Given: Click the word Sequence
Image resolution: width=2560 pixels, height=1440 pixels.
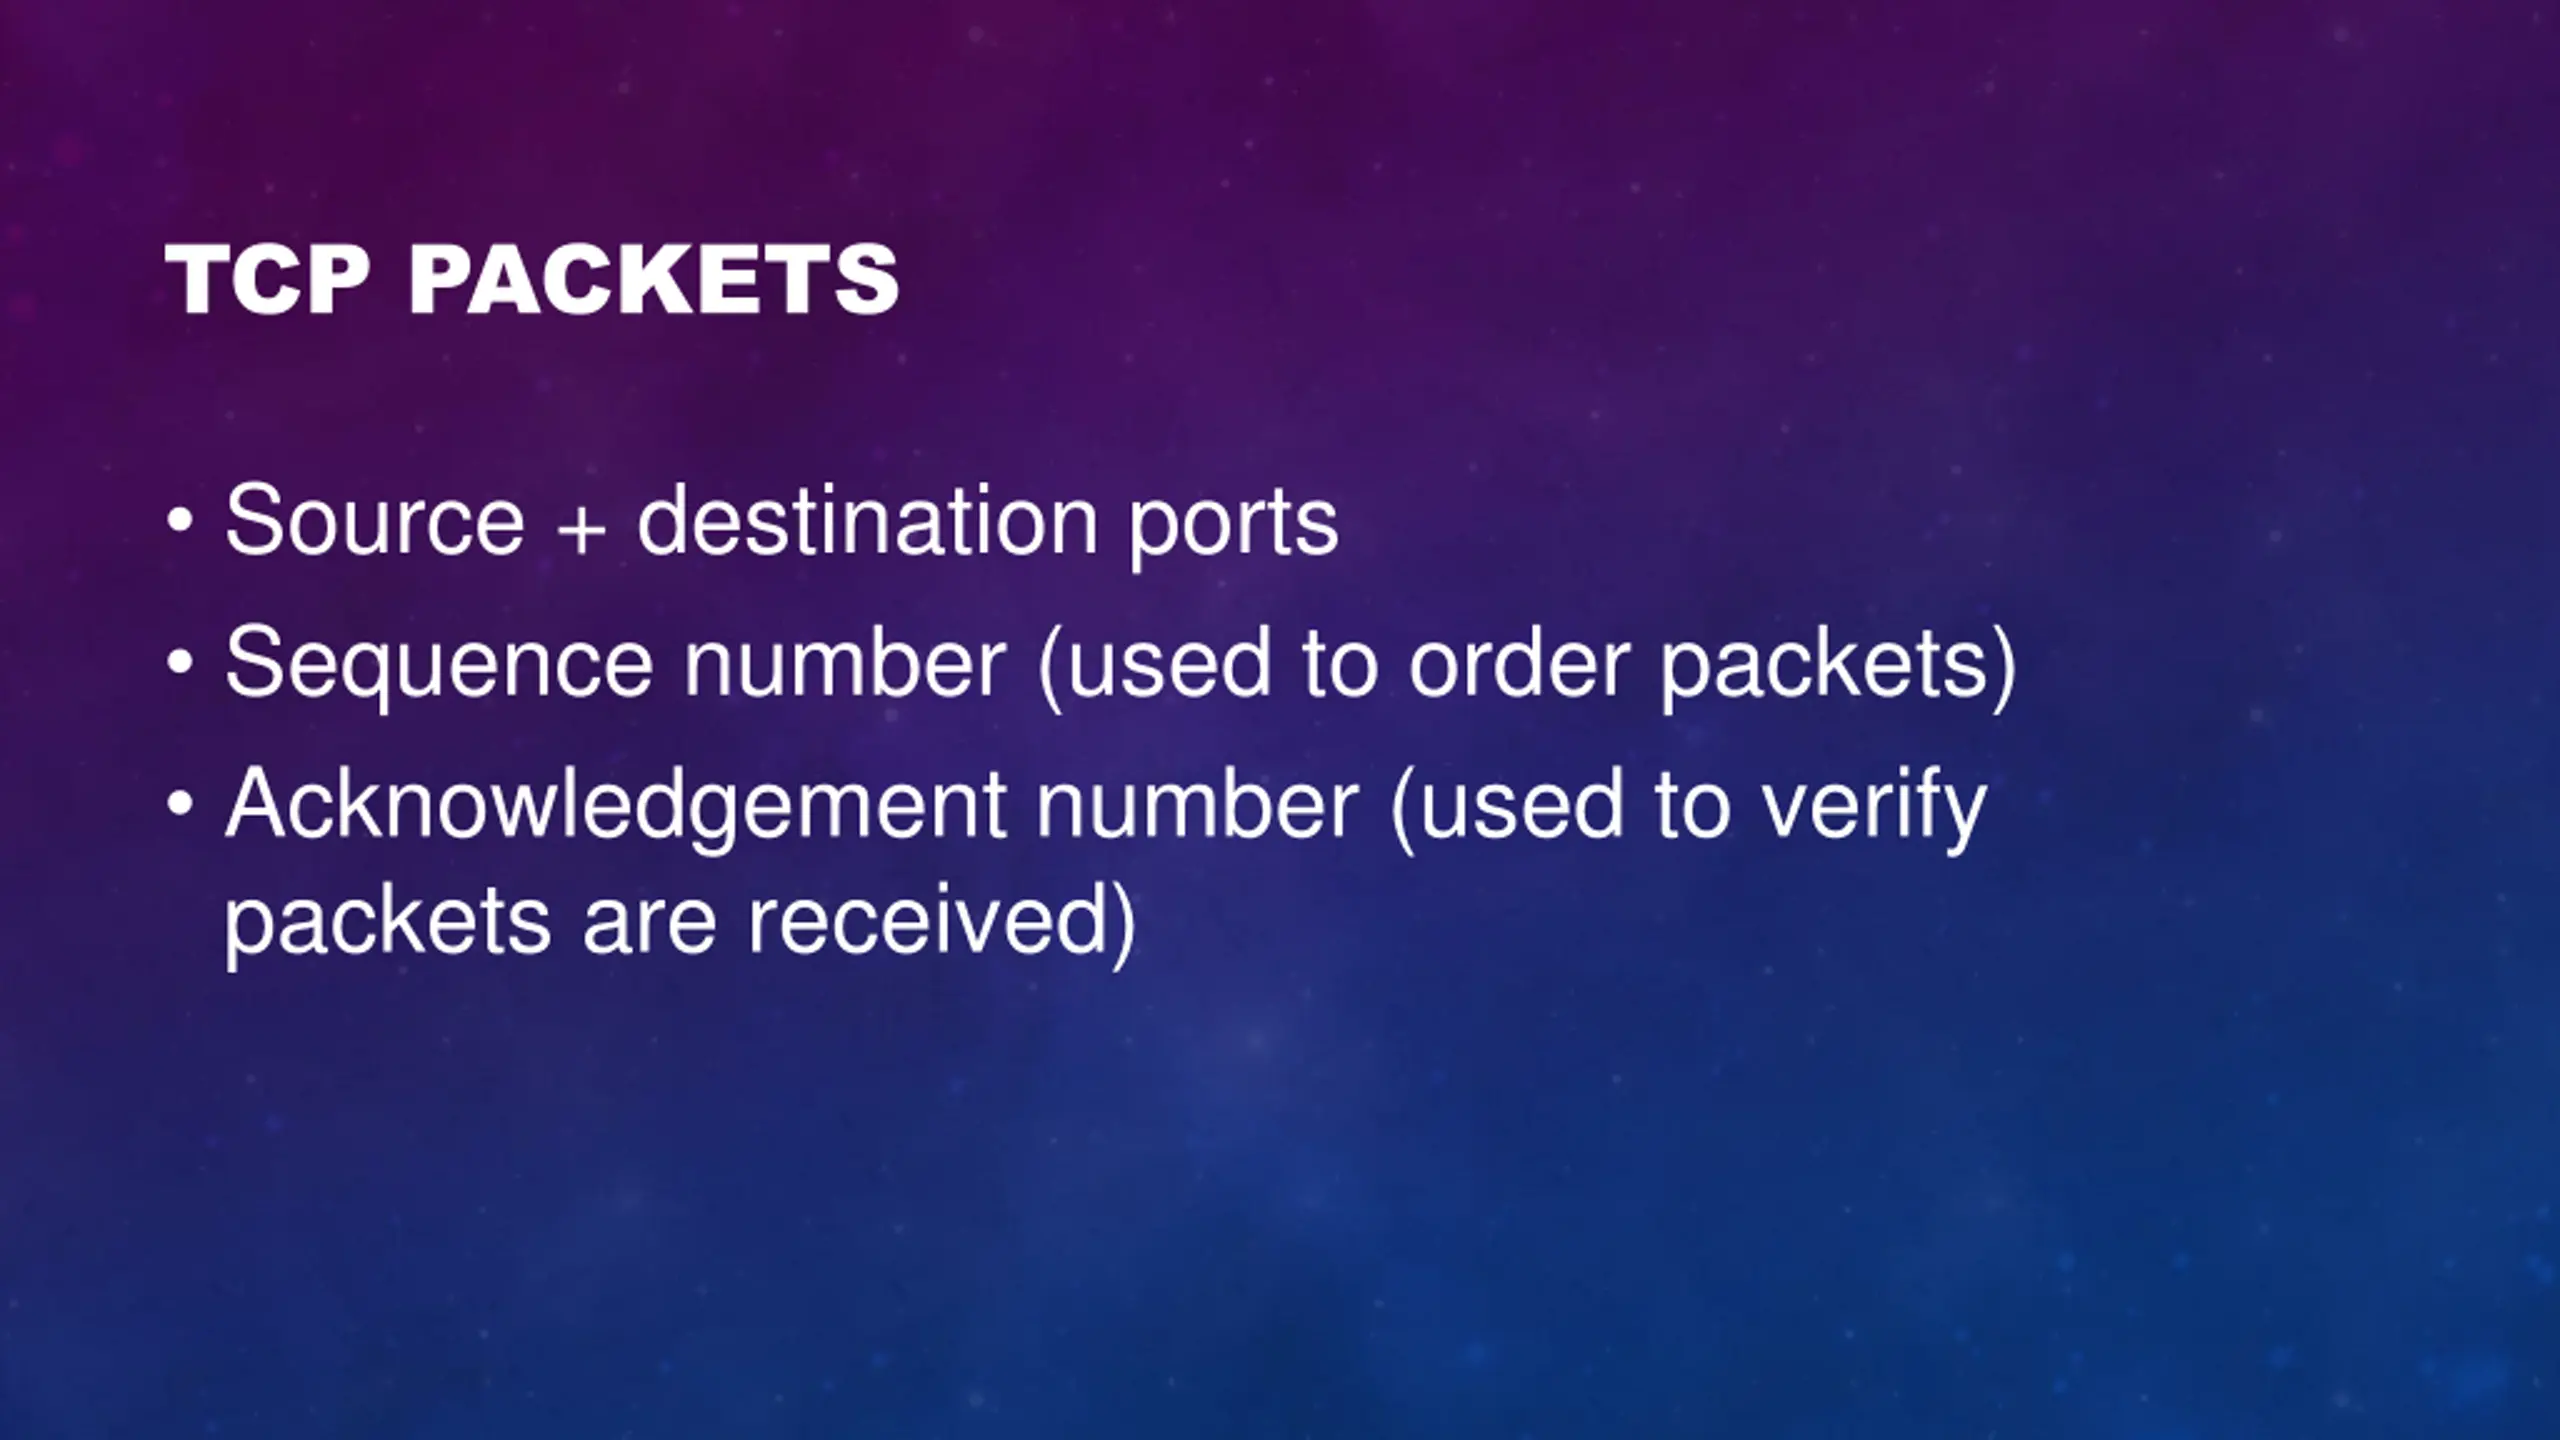Looking at the screenshot, I should [x=438, y=663].
